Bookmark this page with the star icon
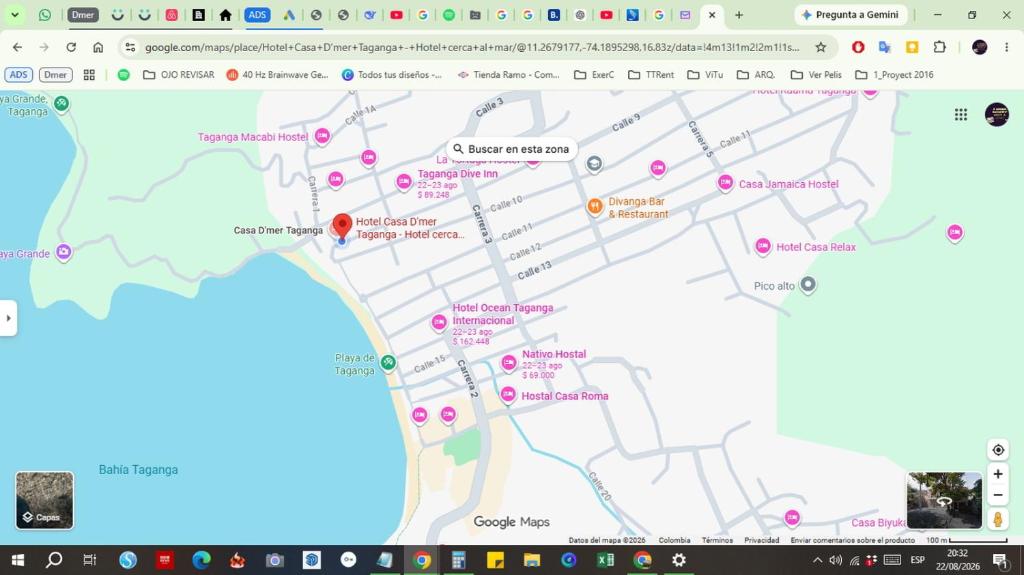This screenshot has height=575, width=1024. [x=820, y=47]
